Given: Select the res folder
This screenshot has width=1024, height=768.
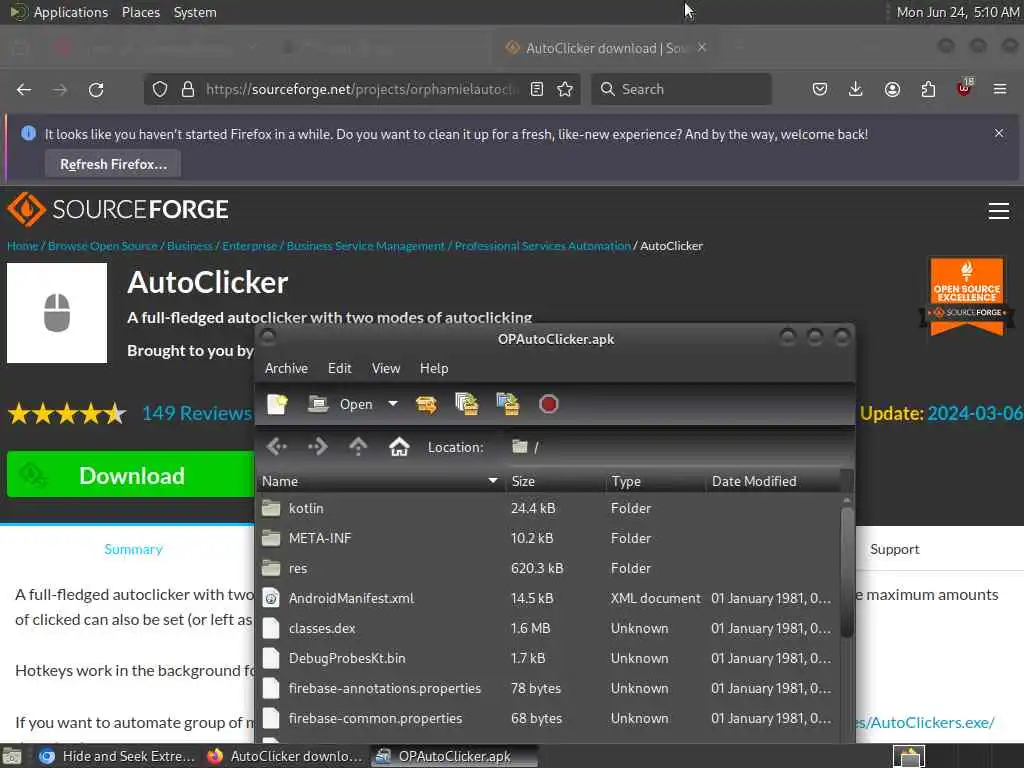Looking at the screenshot, I should click(547, 568).
